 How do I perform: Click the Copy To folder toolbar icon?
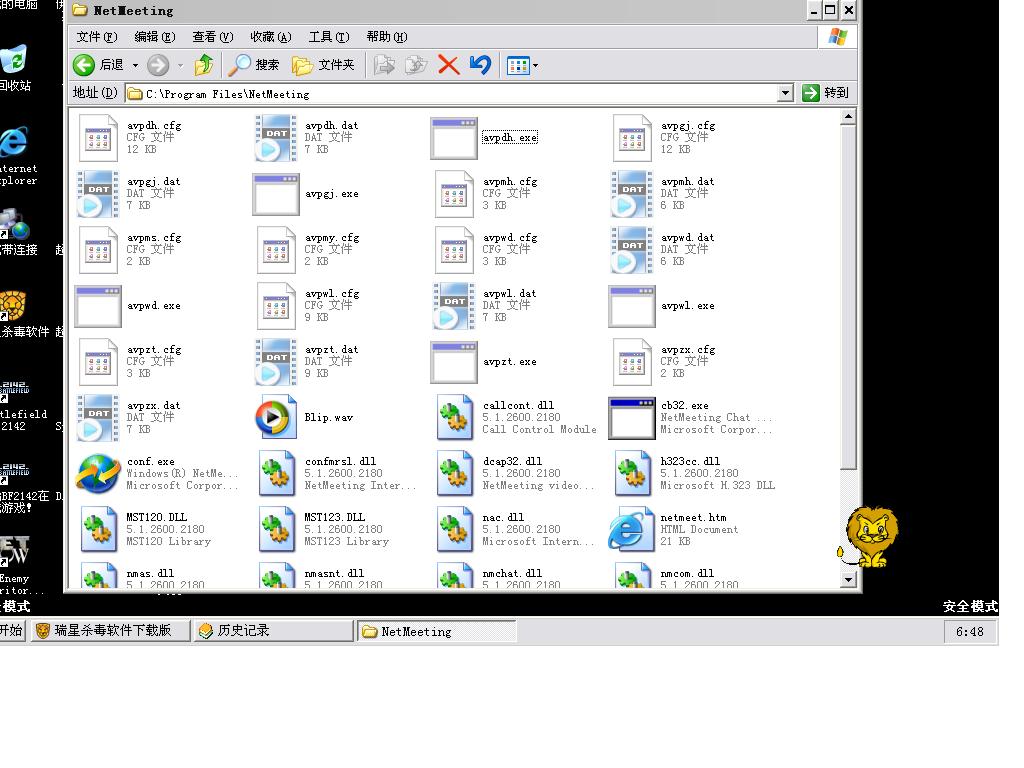pos(416,65)
